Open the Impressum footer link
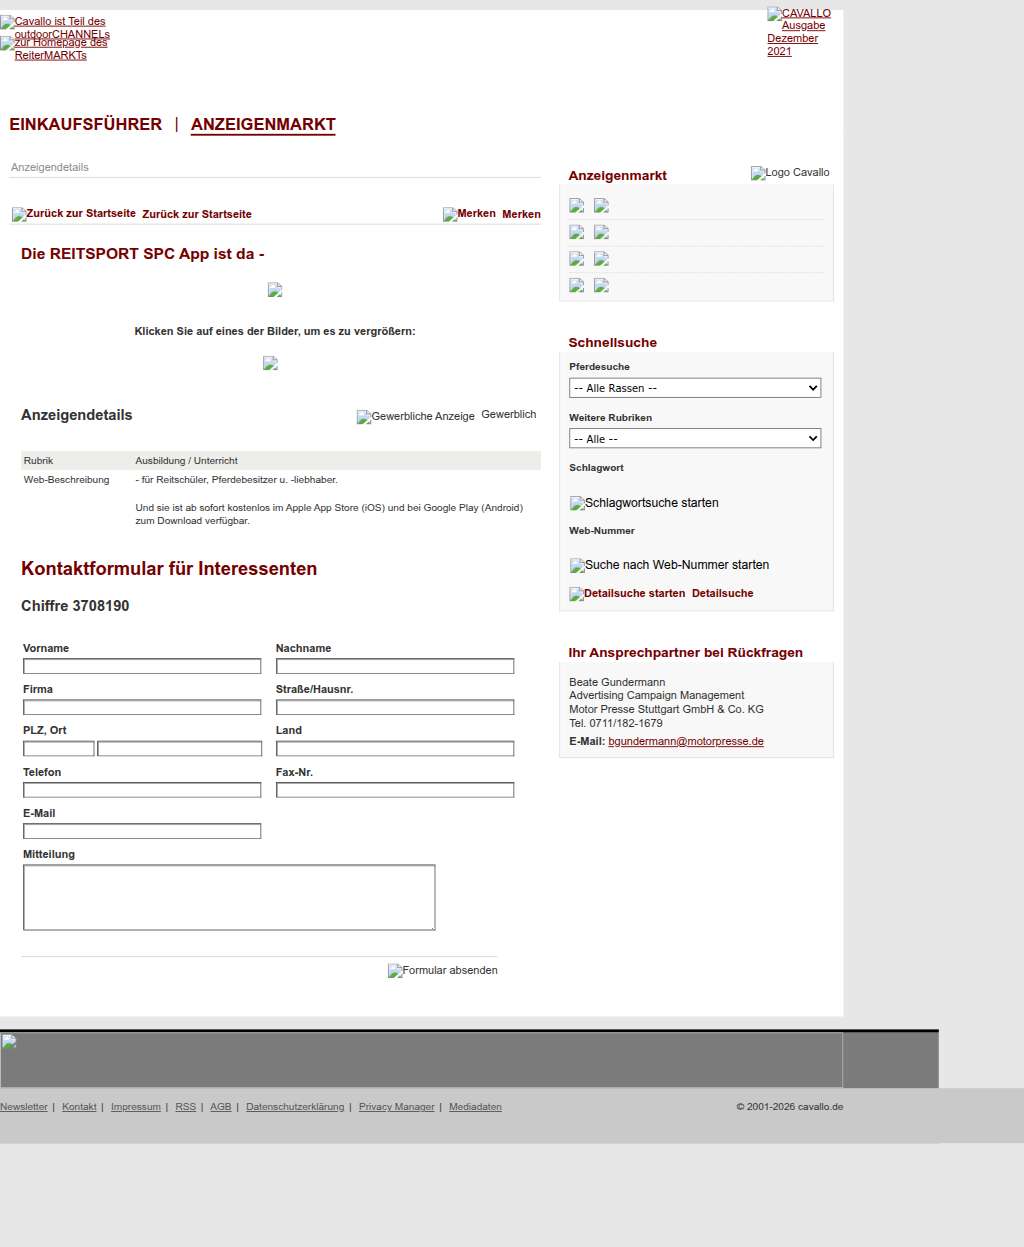Viewport: 1024px width, 1247px height. pyautogui.click(x=135, y=1107)
